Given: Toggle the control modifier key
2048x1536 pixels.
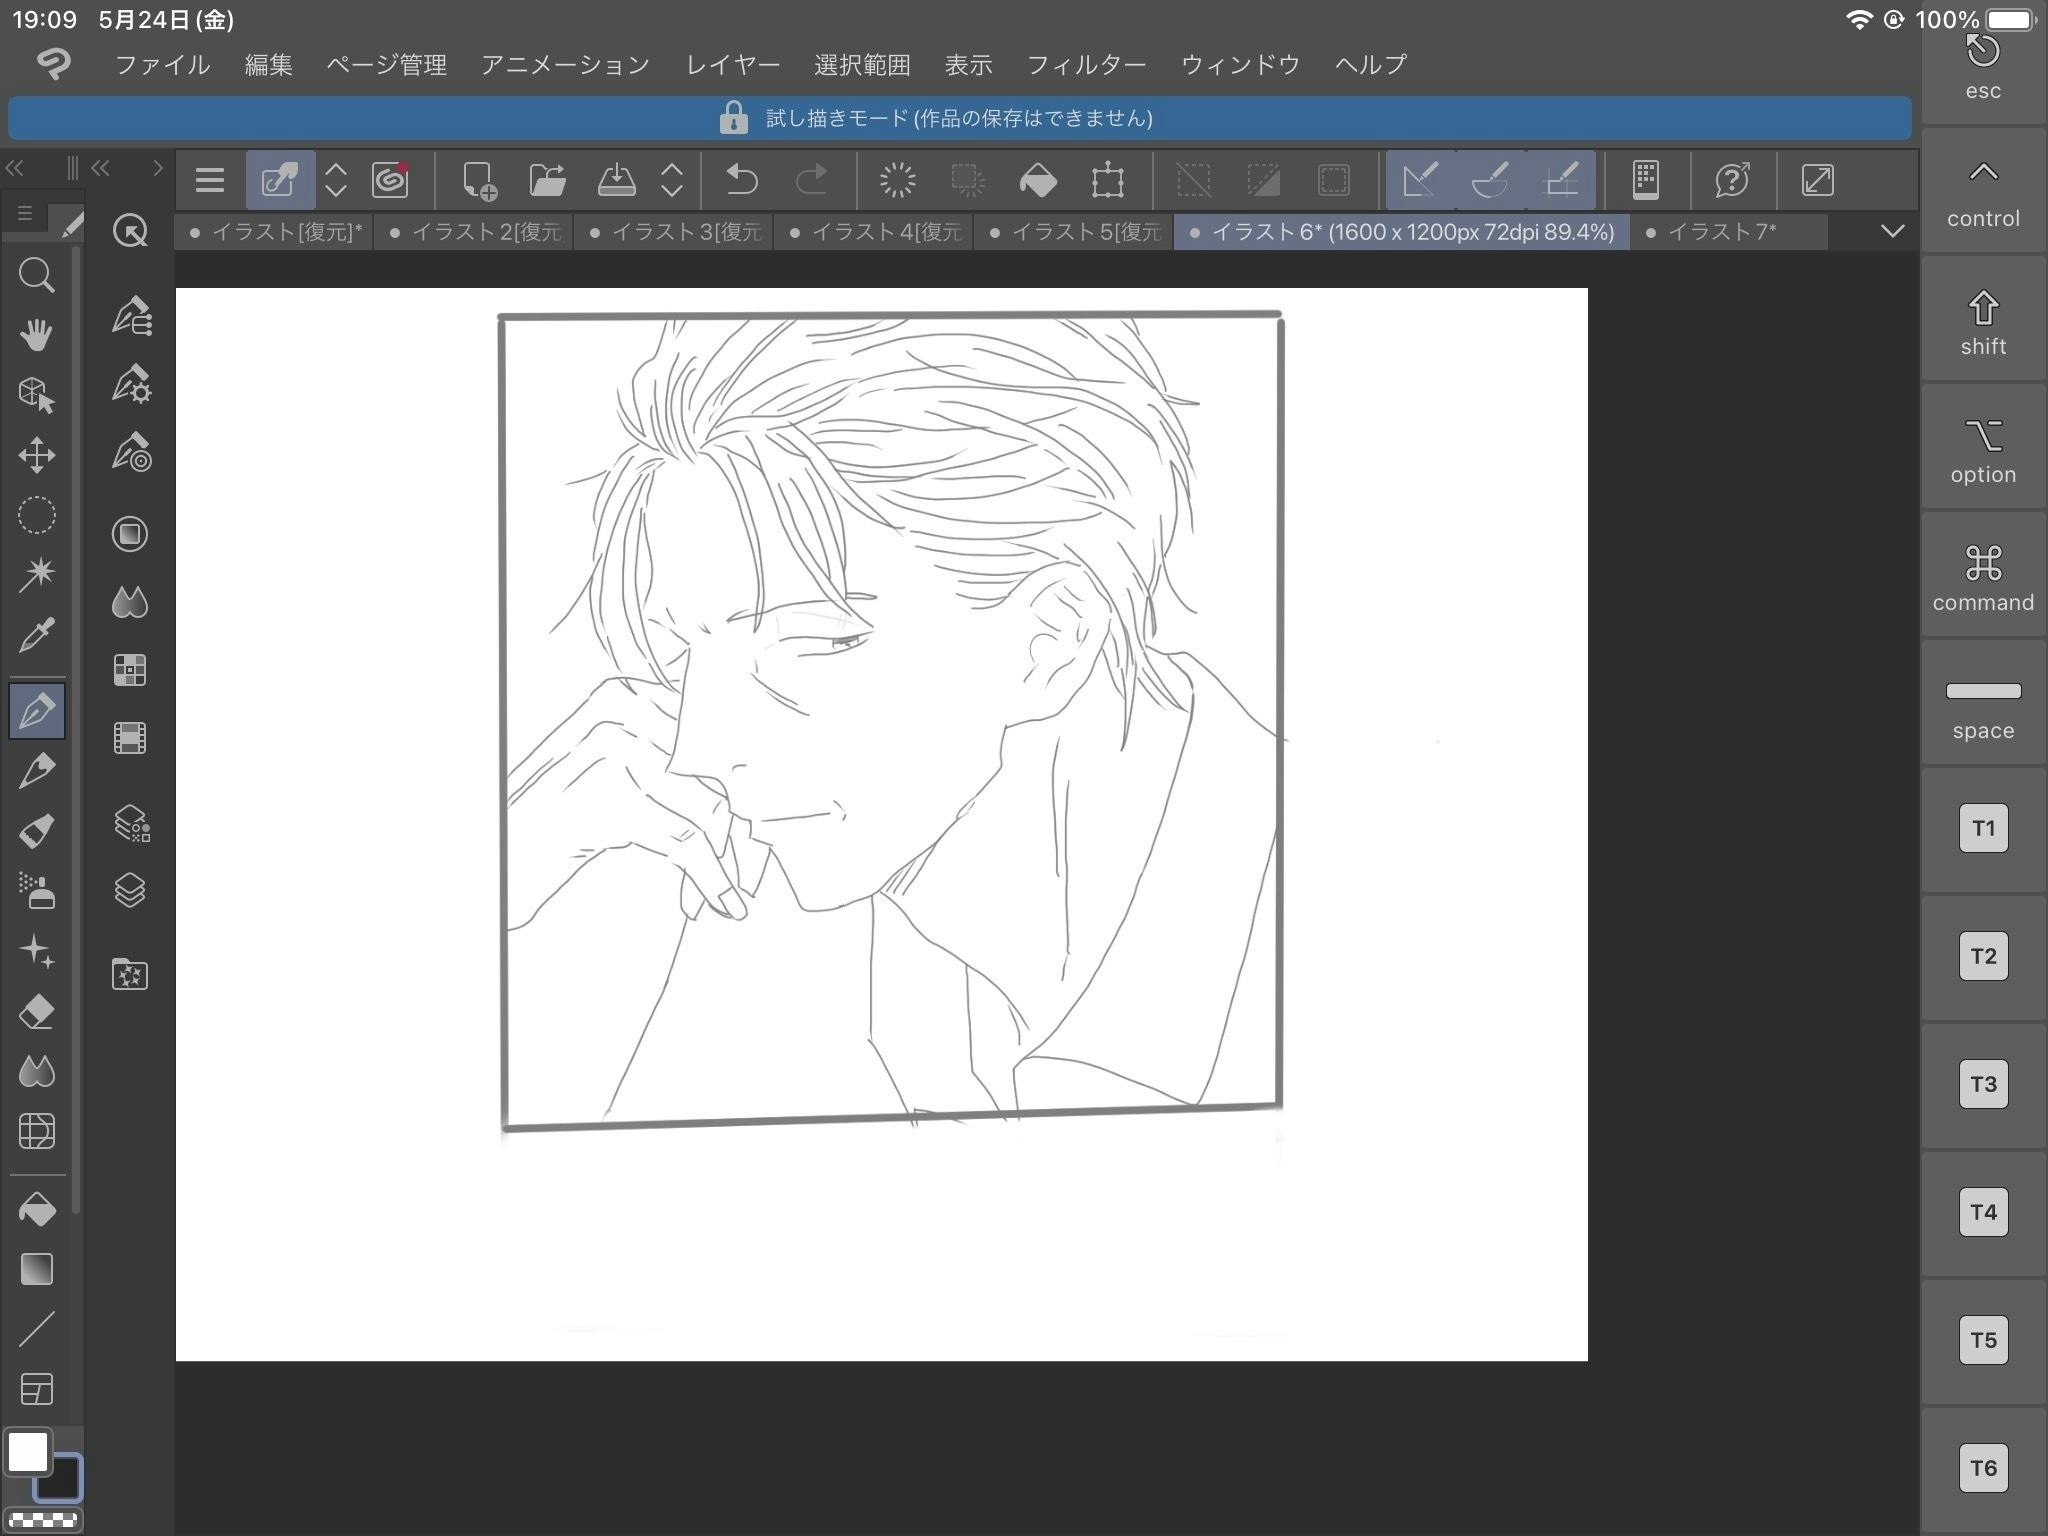Looking at the screenshot, I should point(1982,193).
